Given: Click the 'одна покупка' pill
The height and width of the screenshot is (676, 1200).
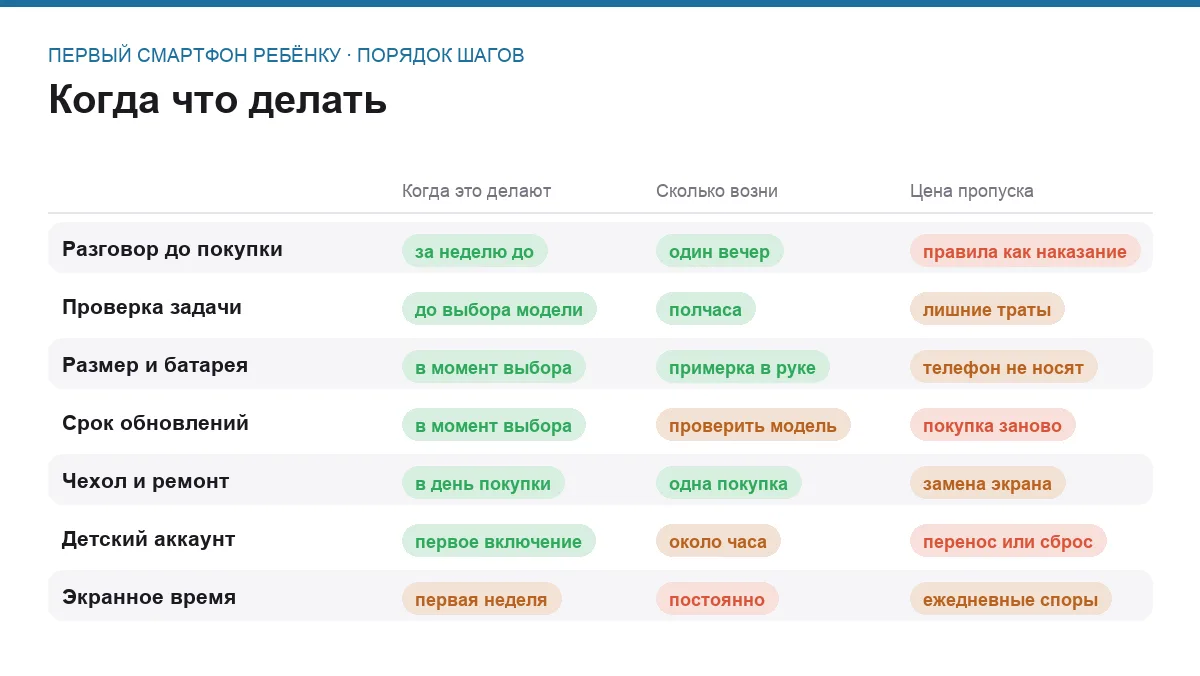Looking at the screenshot, I should coord(729,483).
